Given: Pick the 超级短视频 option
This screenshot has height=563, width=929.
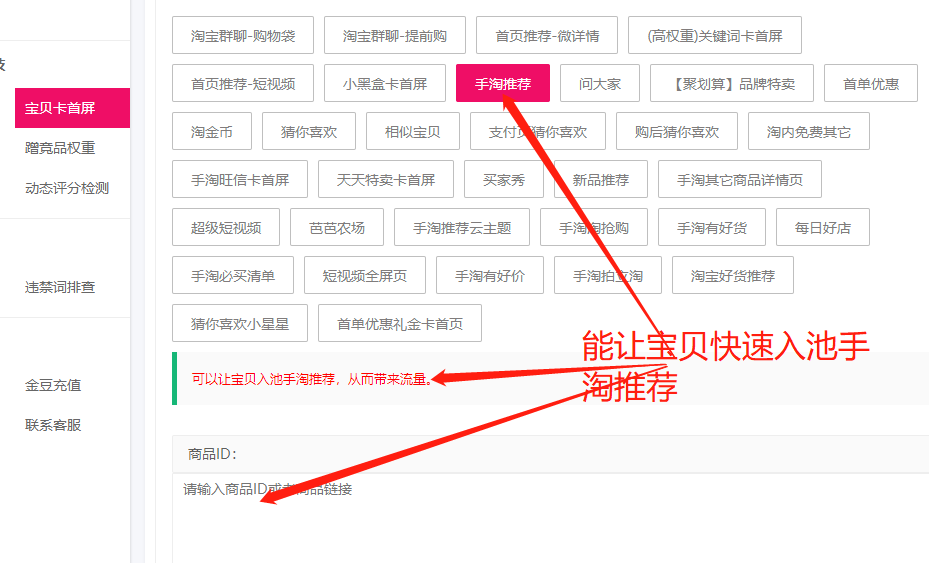Looking at the screenshot, I should click(x=226, y=228).
